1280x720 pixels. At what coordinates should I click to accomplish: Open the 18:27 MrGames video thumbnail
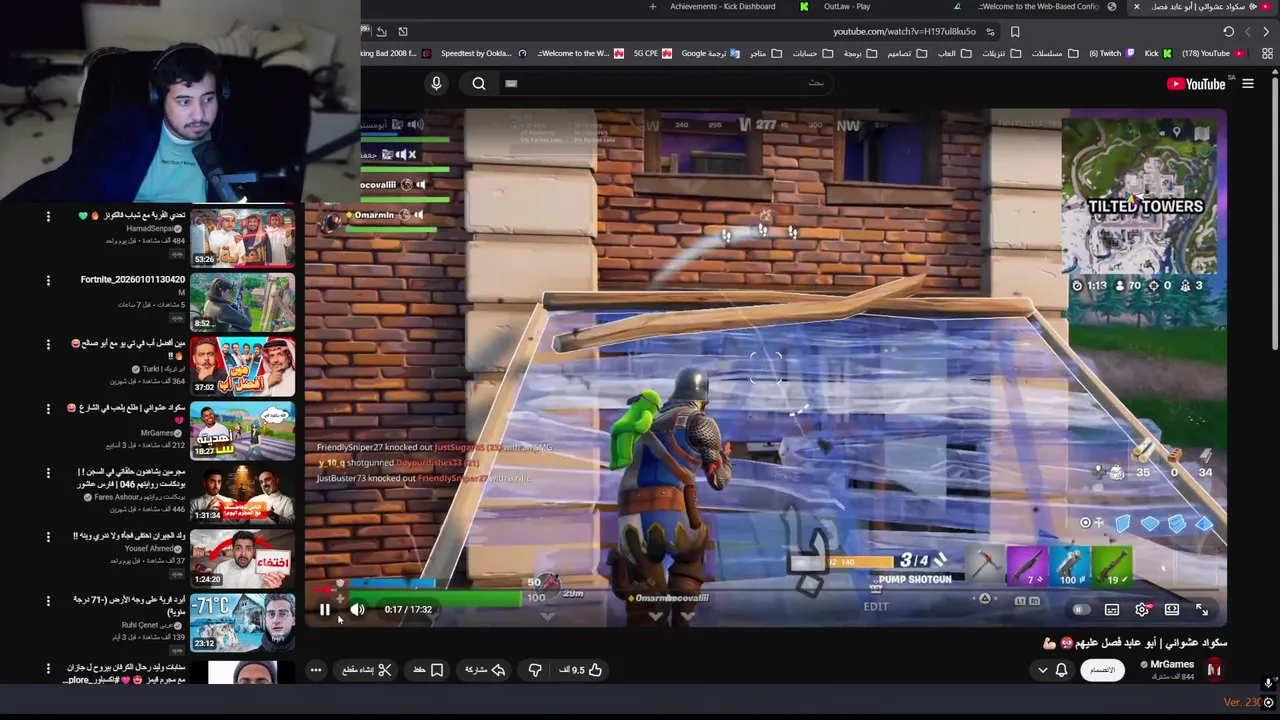click(243, 430)
